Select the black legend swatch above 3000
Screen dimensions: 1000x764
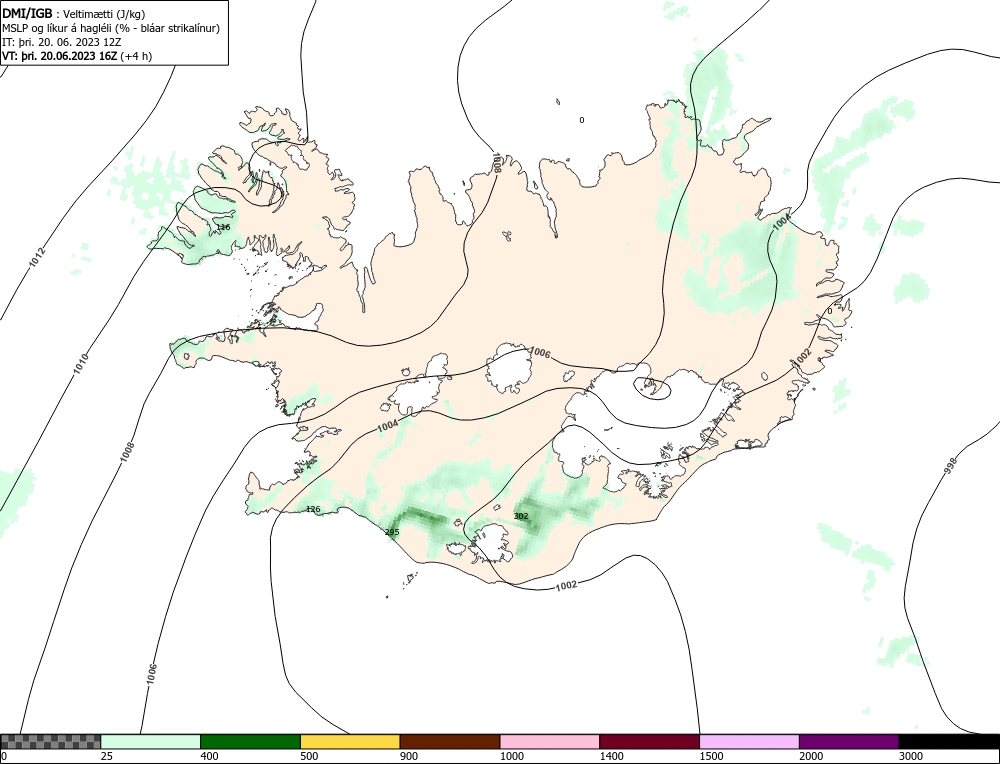pos(949,742)
